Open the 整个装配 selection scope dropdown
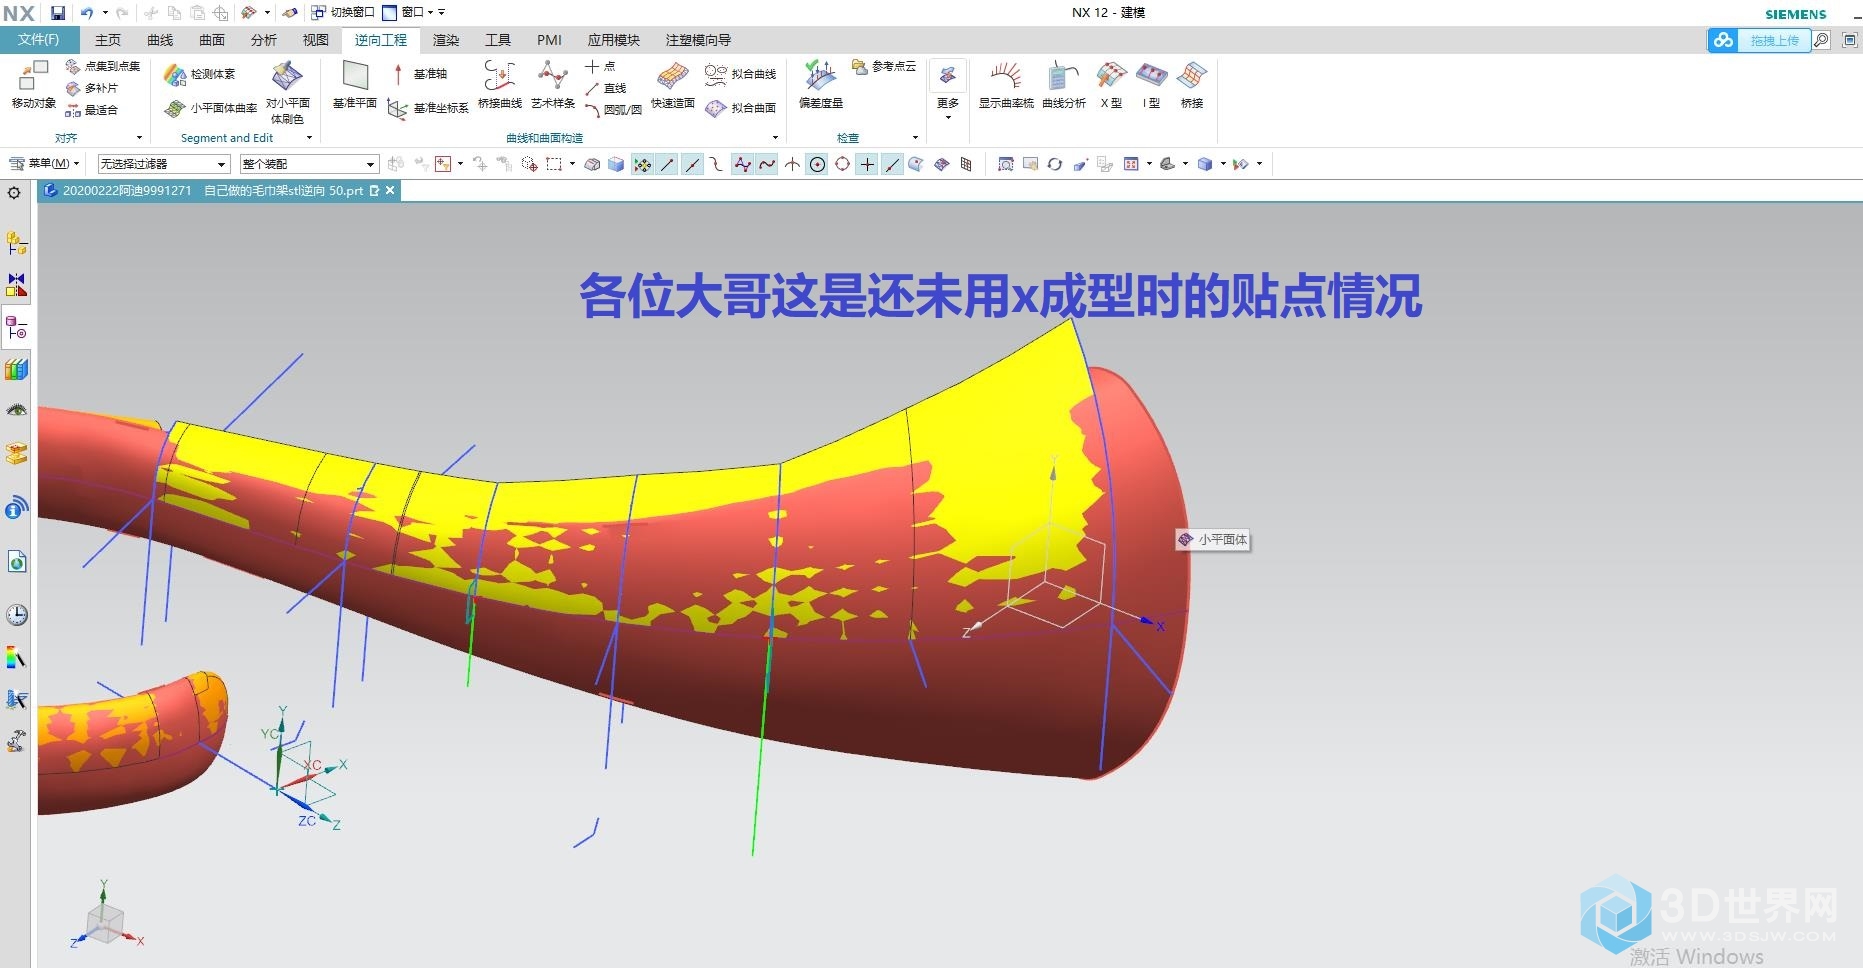 pos(309,164)
